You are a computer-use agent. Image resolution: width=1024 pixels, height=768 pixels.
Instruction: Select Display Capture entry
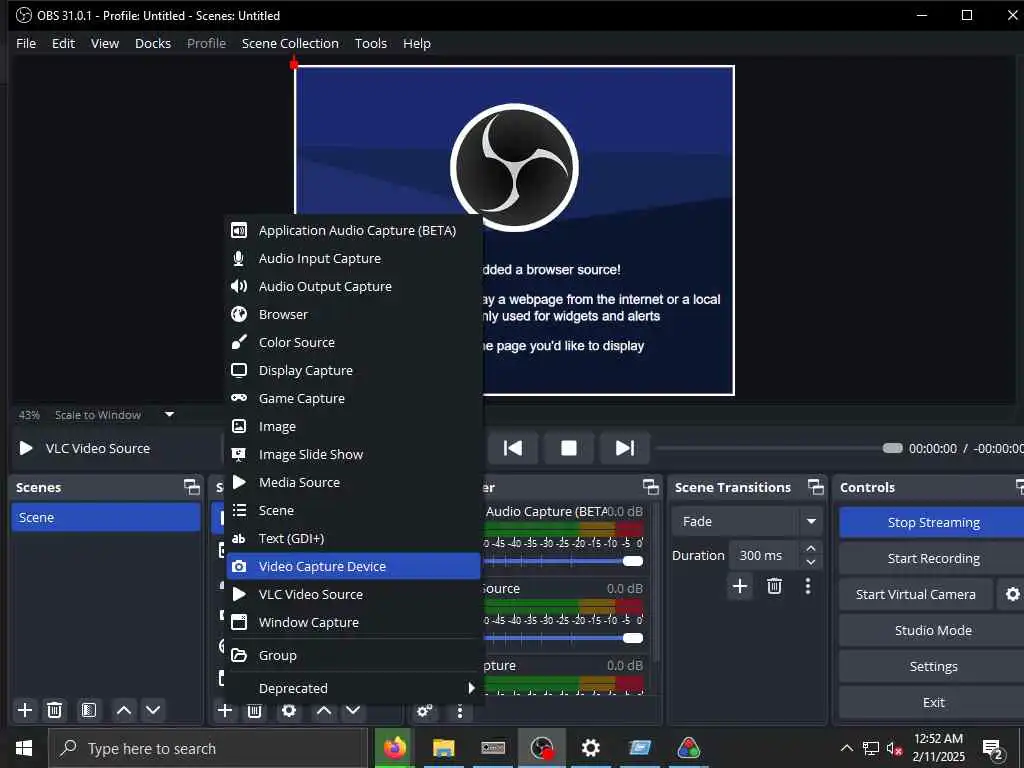353,371
